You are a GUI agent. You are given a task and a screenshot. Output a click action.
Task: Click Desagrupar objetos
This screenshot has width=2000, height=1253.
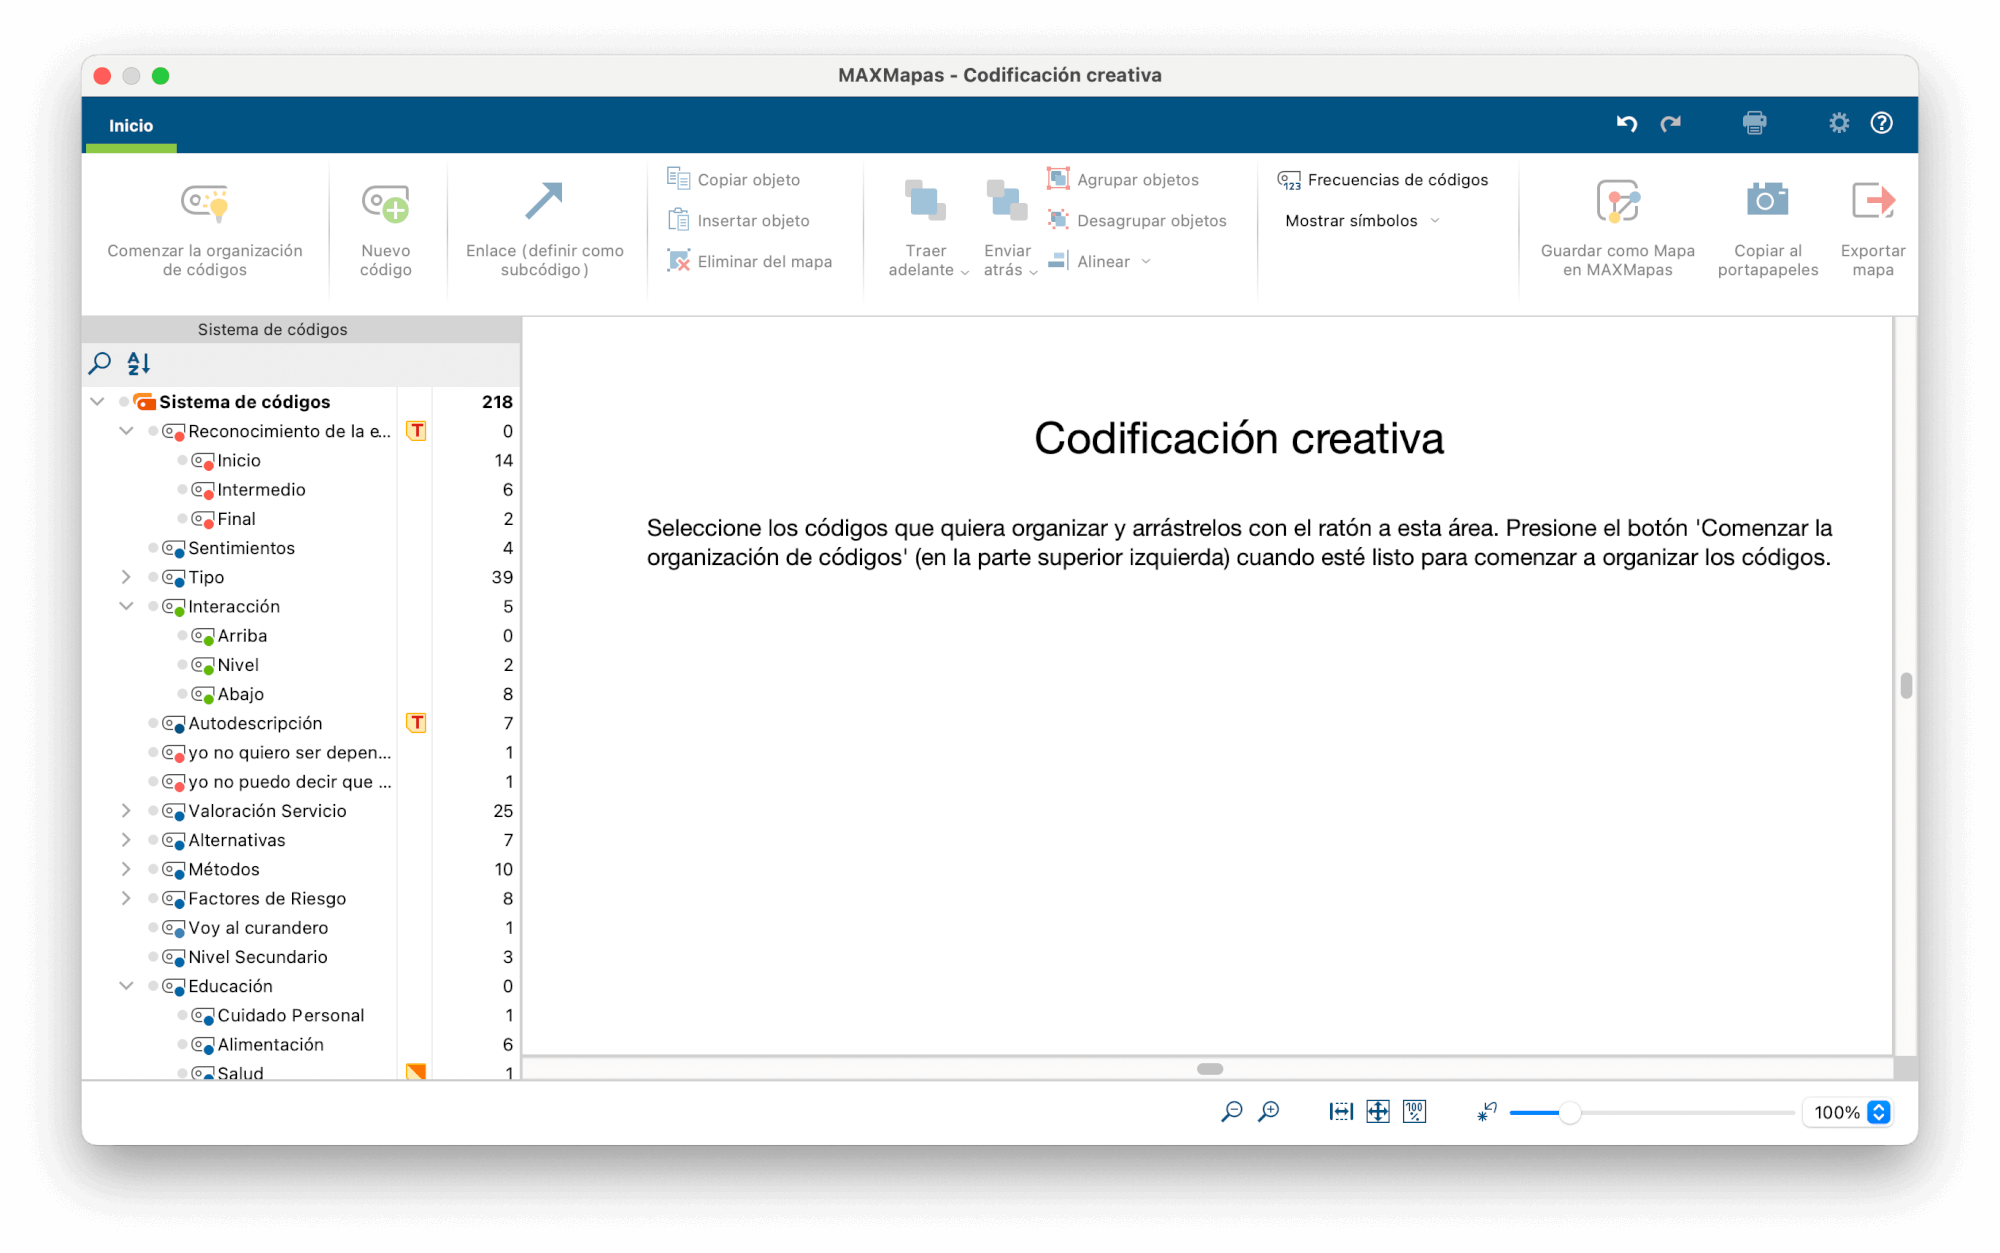[1137, 220]
